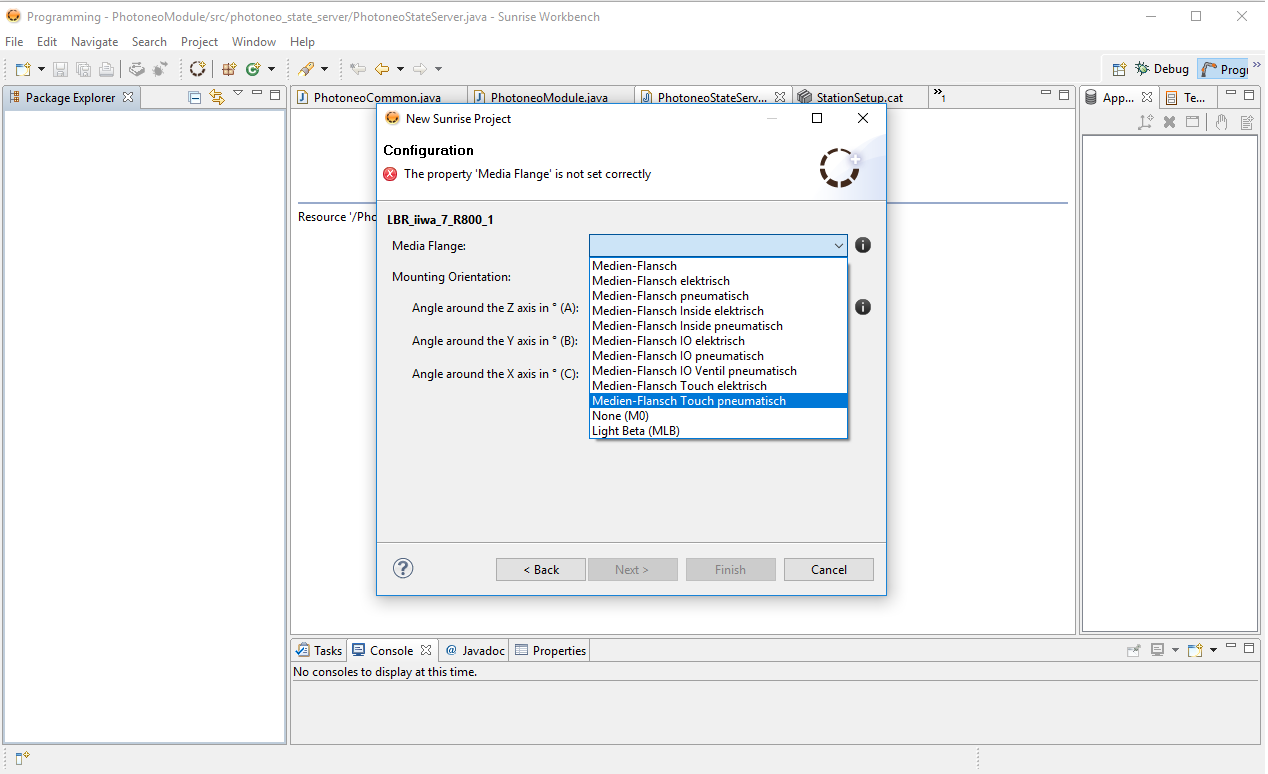
Task: Open the Edit menu
Action: (x=47, y=42)
